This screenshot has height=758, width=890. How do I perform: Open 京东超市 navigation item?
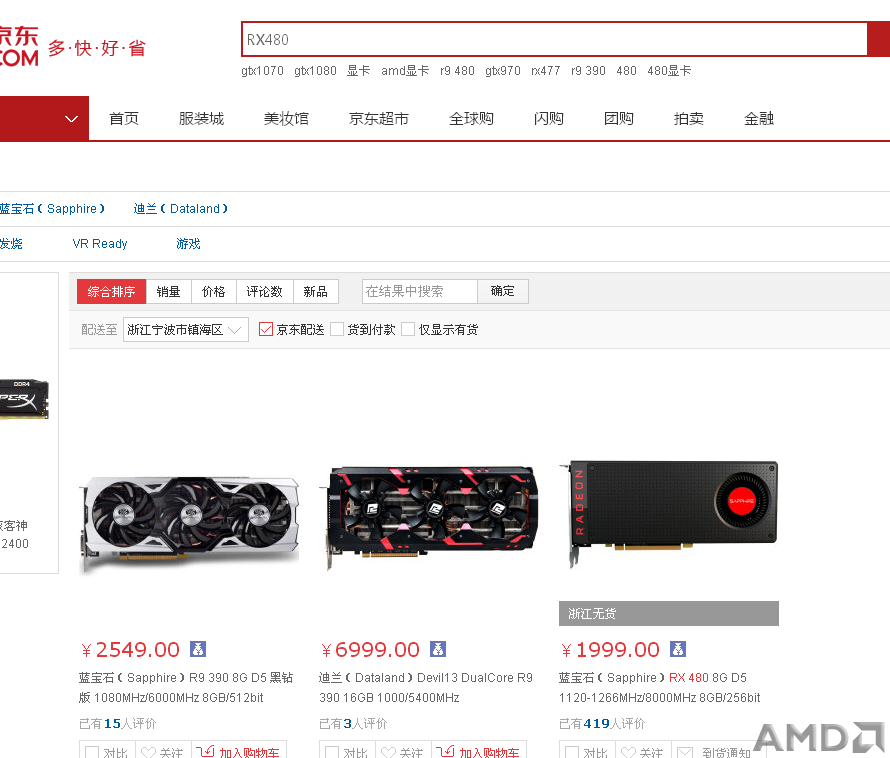(x=379, y=119)
